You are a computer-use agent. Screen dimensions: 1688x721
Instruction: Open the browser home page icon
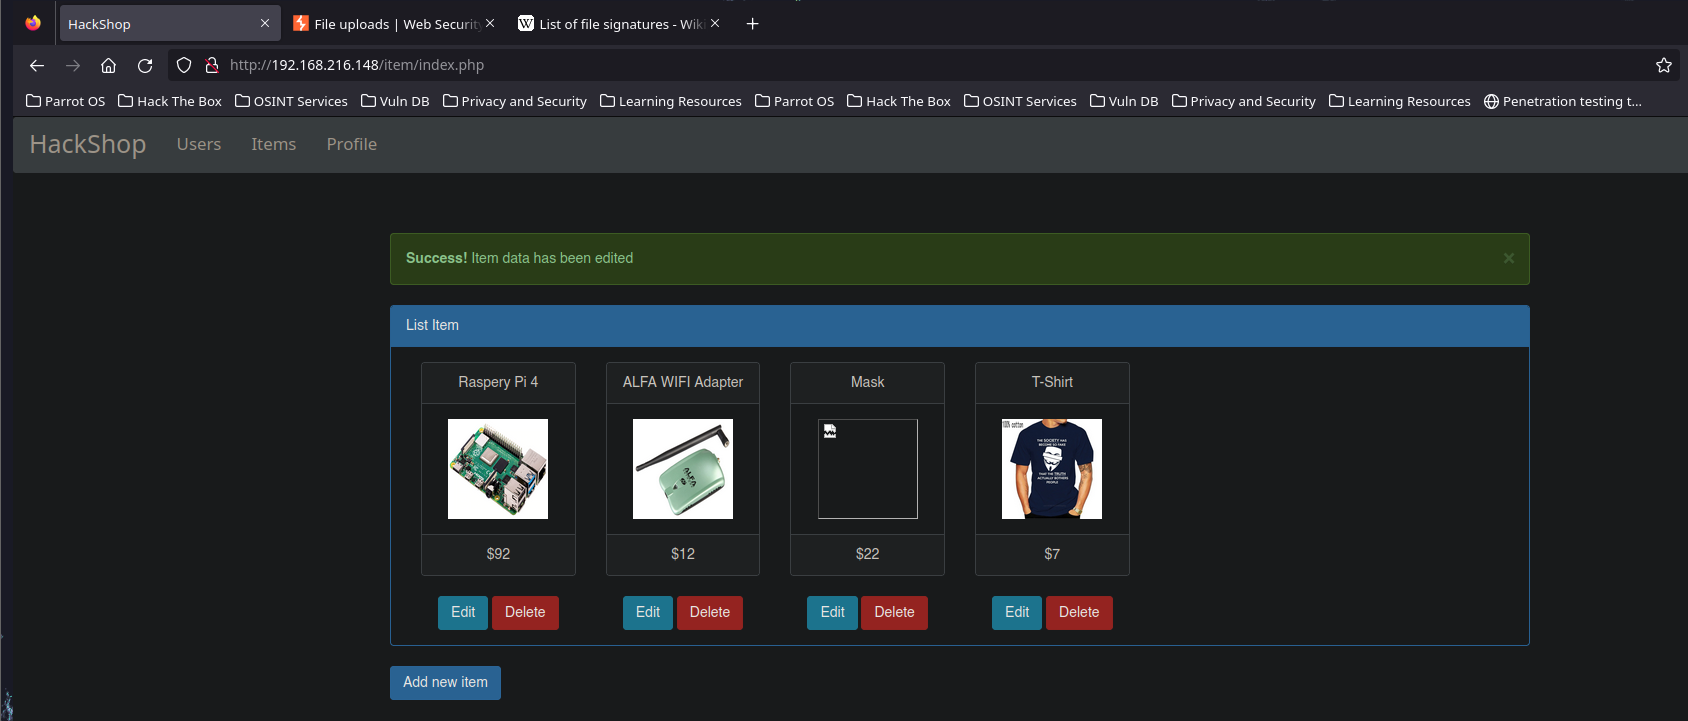tap(108, 65)
